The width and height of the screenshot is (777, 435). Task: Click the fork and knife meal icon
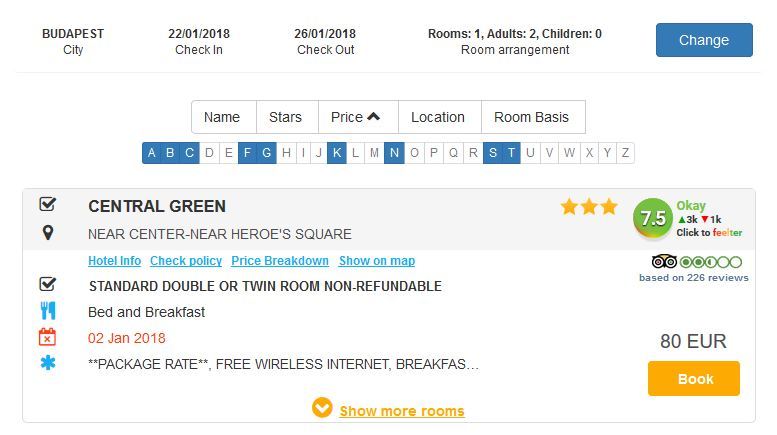click(x=48, y=311)
